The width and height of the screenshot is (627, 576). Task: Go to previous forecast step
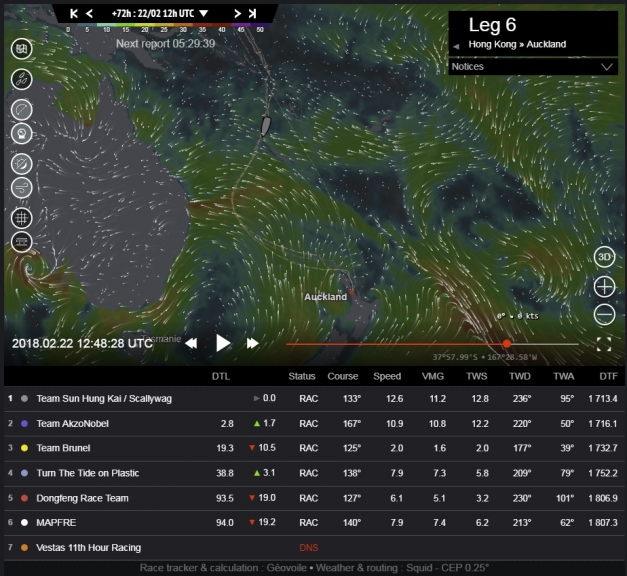90,14
